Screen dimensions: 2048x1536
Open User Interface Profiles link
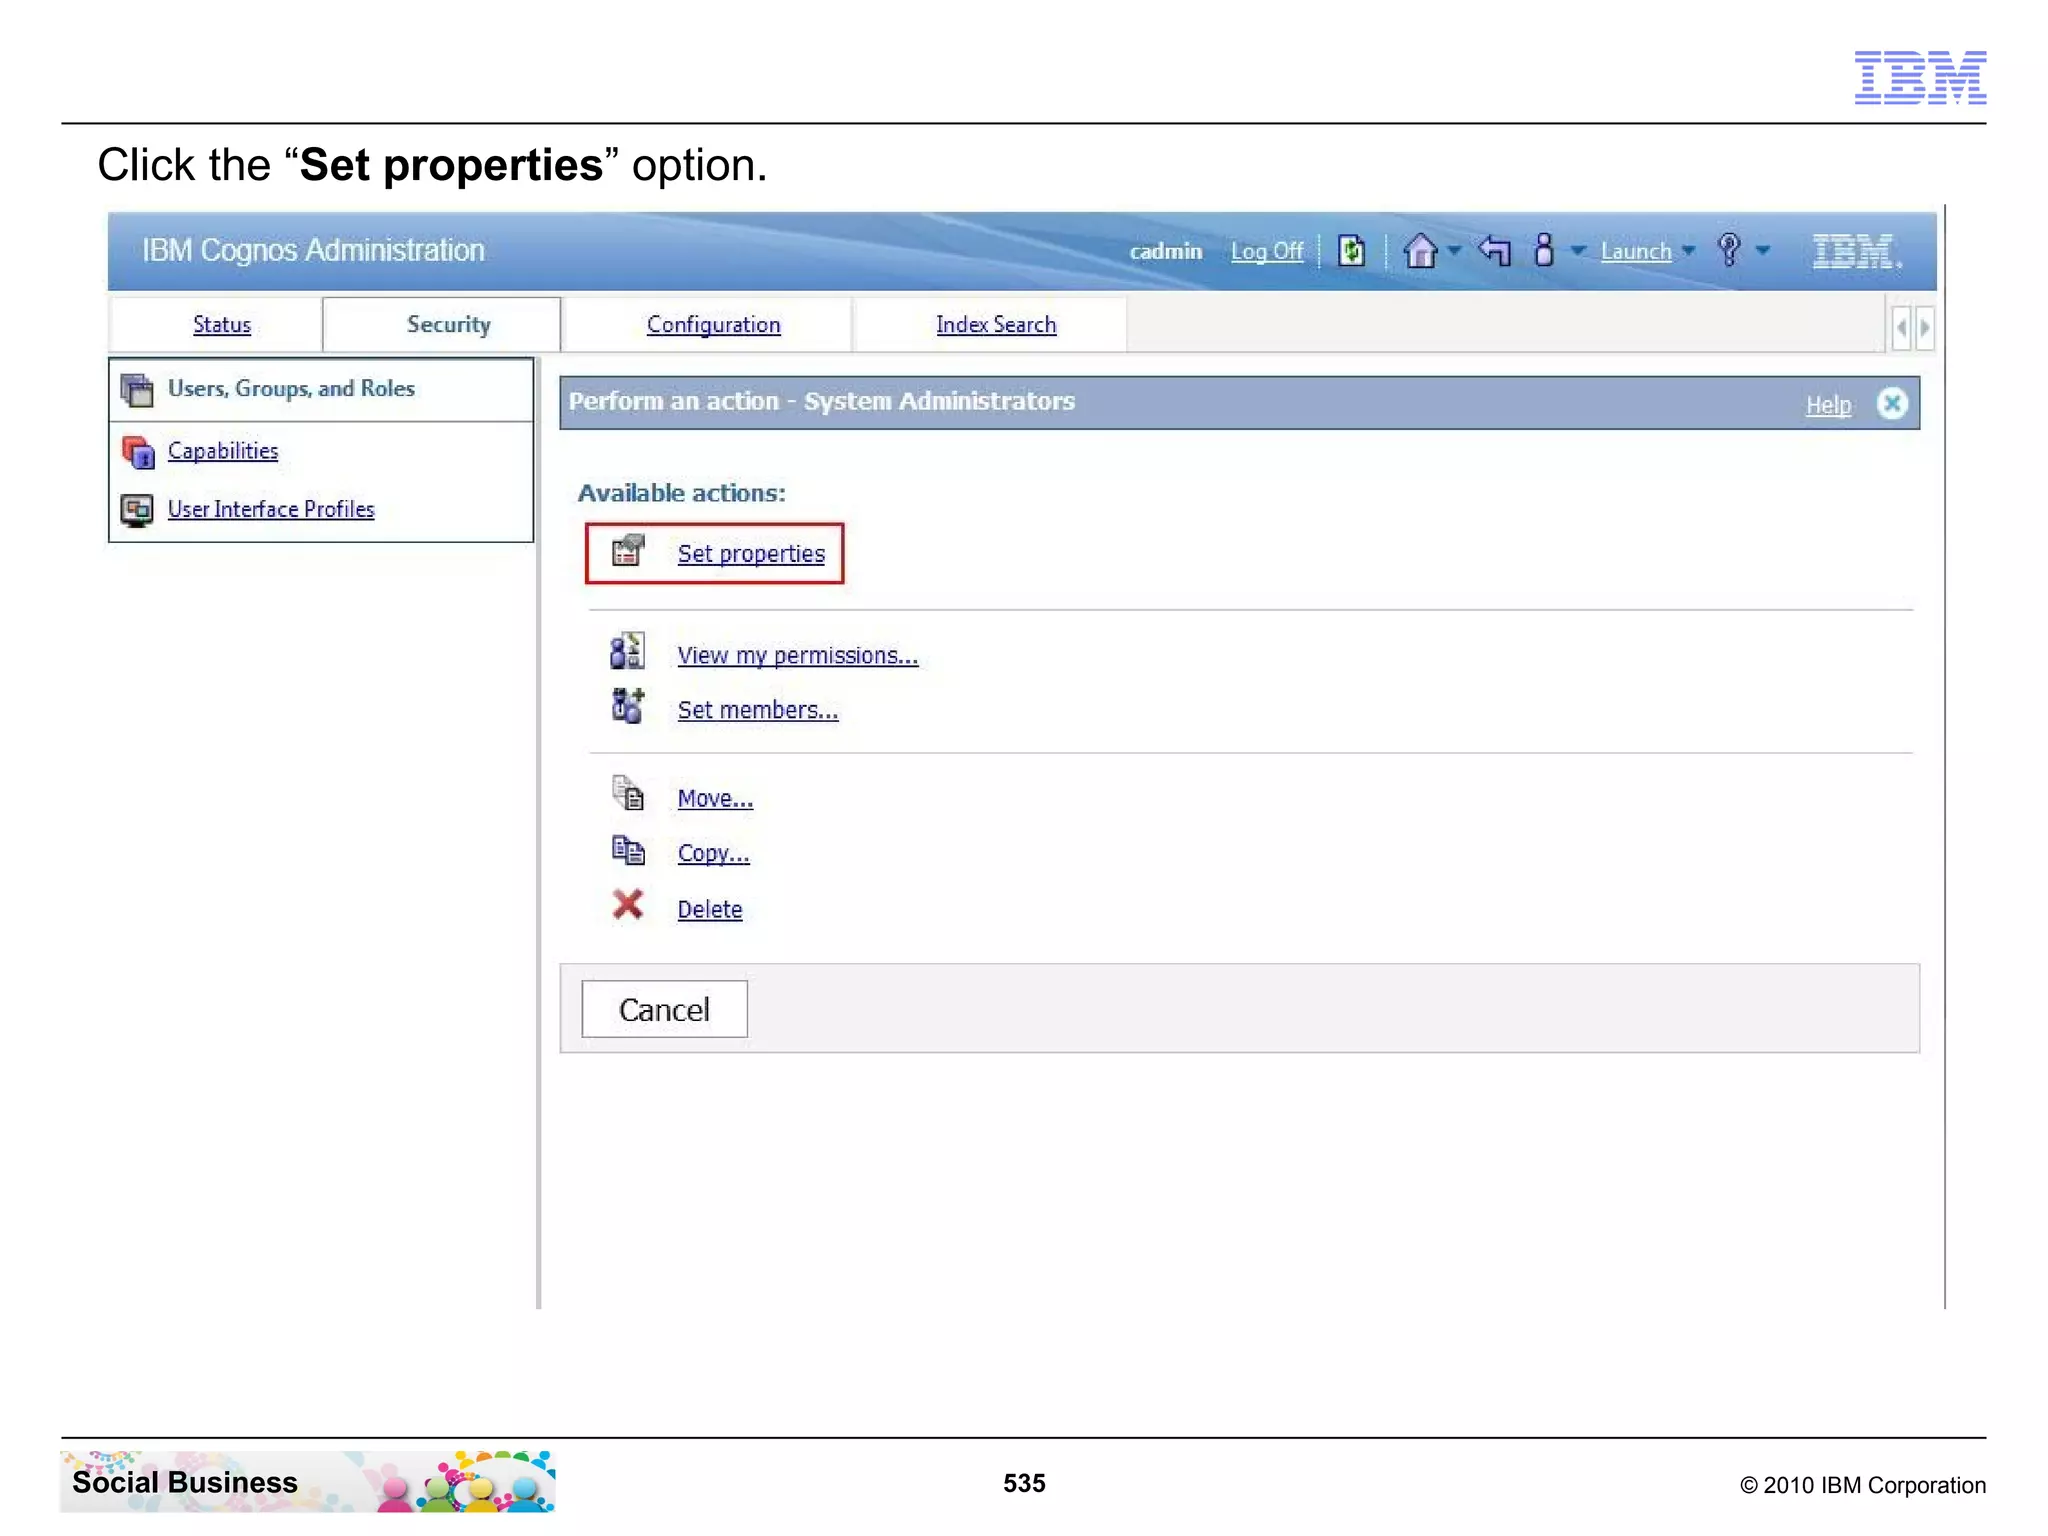[x=271, y=509]
